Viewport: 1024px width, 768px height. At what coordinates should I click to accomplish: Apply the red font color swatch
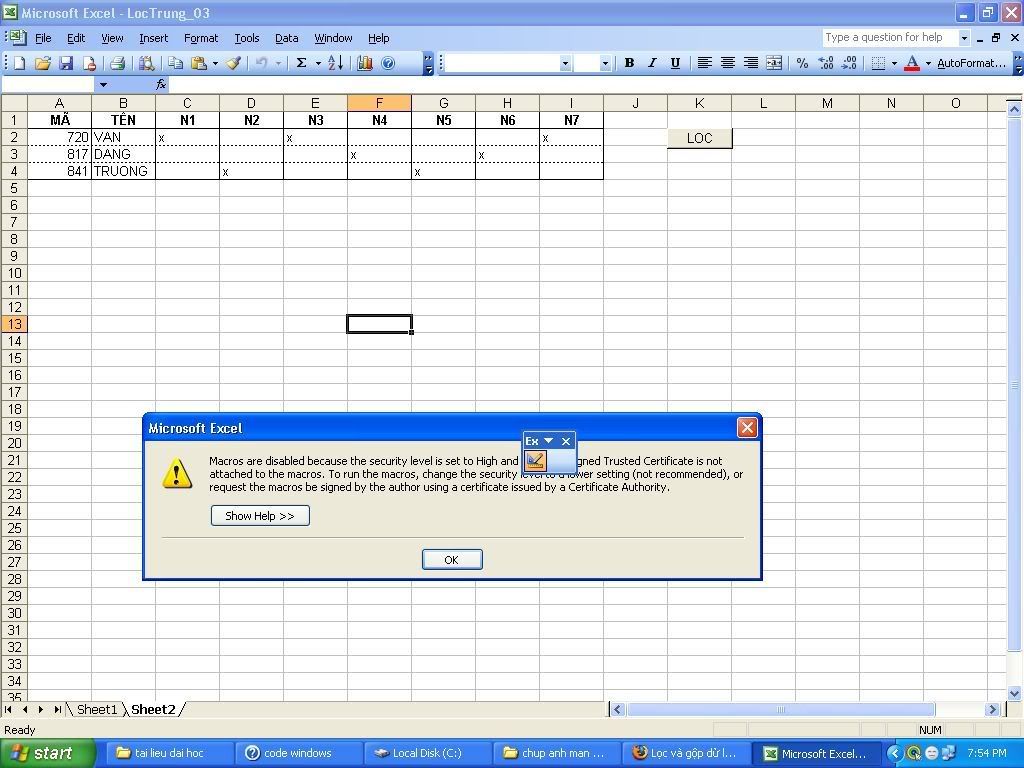point(912,63)
